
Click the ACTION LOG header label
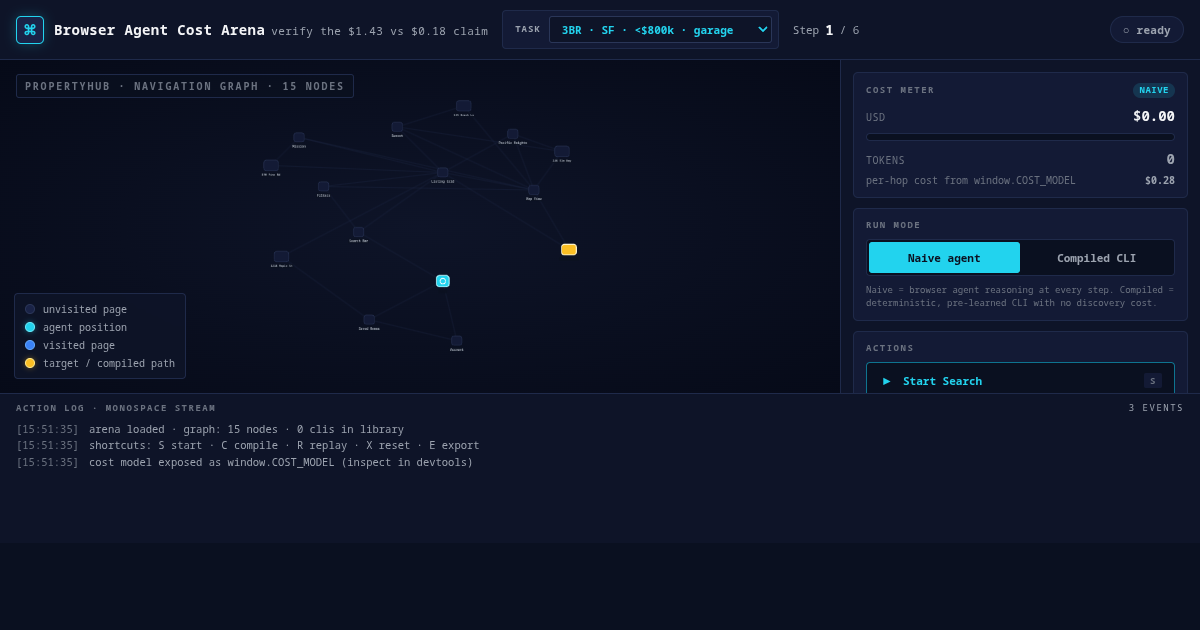click(116, 408)
